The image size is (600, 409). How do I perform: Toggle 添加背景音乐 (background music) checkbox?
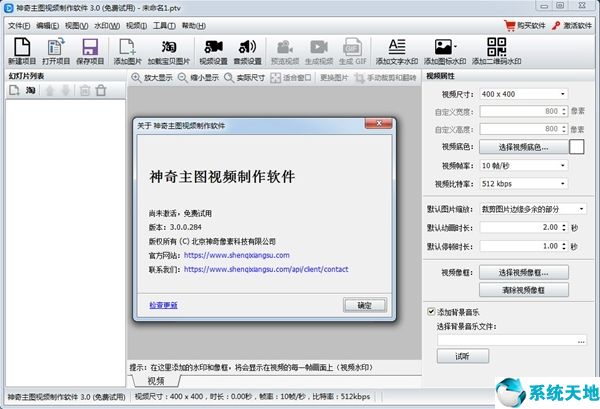click(431, 311)
